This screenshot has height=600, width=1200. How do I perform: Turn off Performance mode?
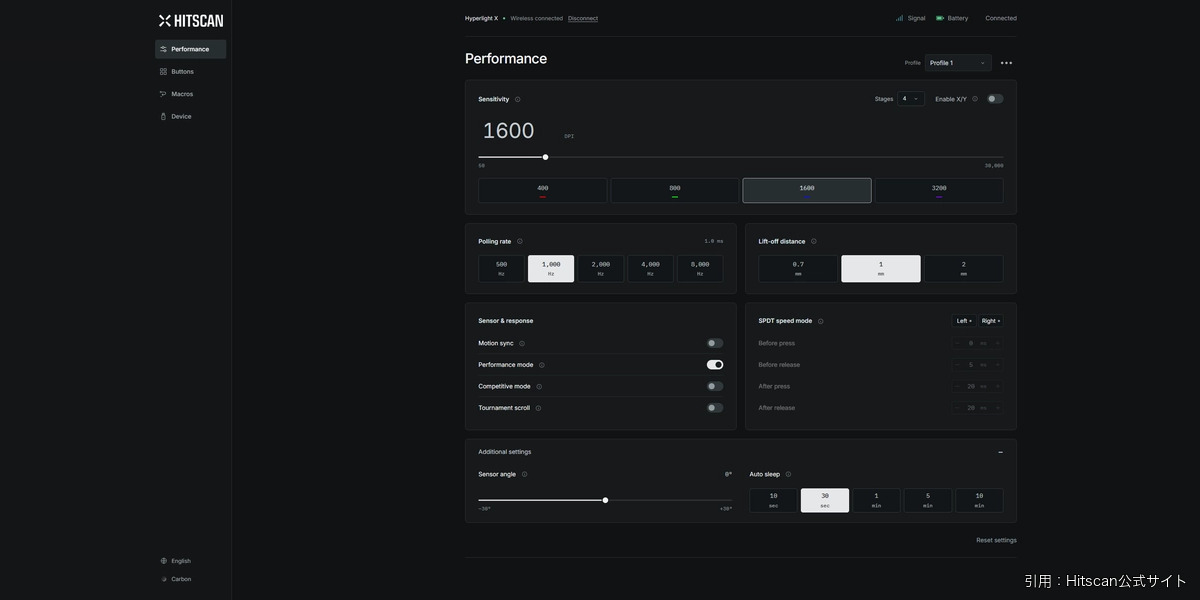coord(715,365)
